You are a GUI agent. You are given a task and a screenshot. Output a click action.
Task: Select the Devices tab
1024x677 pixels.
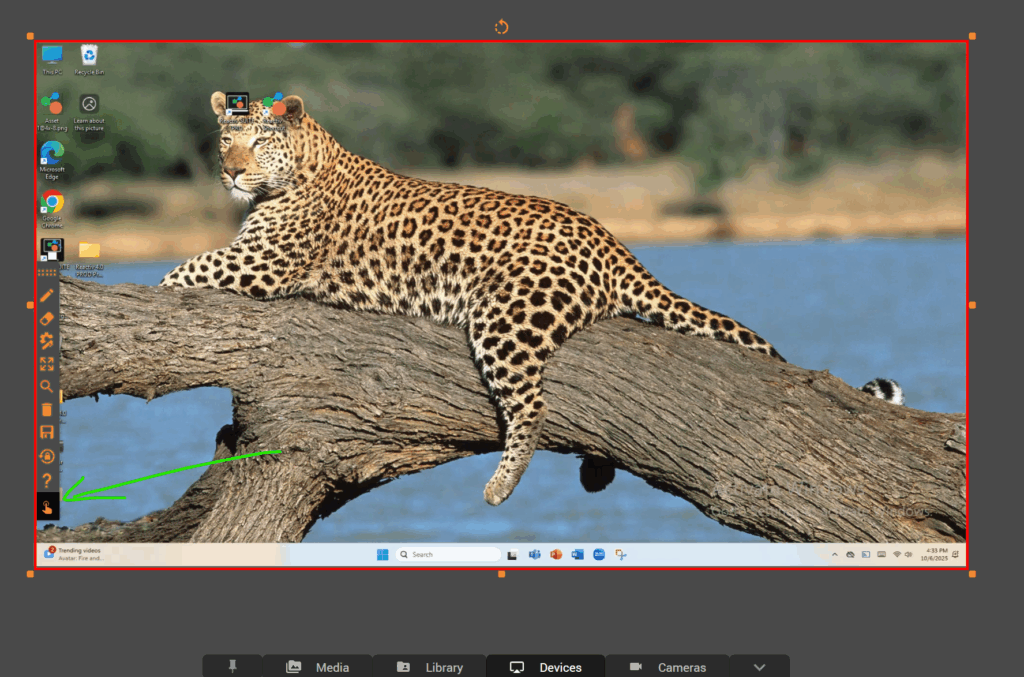pos(546,667)
